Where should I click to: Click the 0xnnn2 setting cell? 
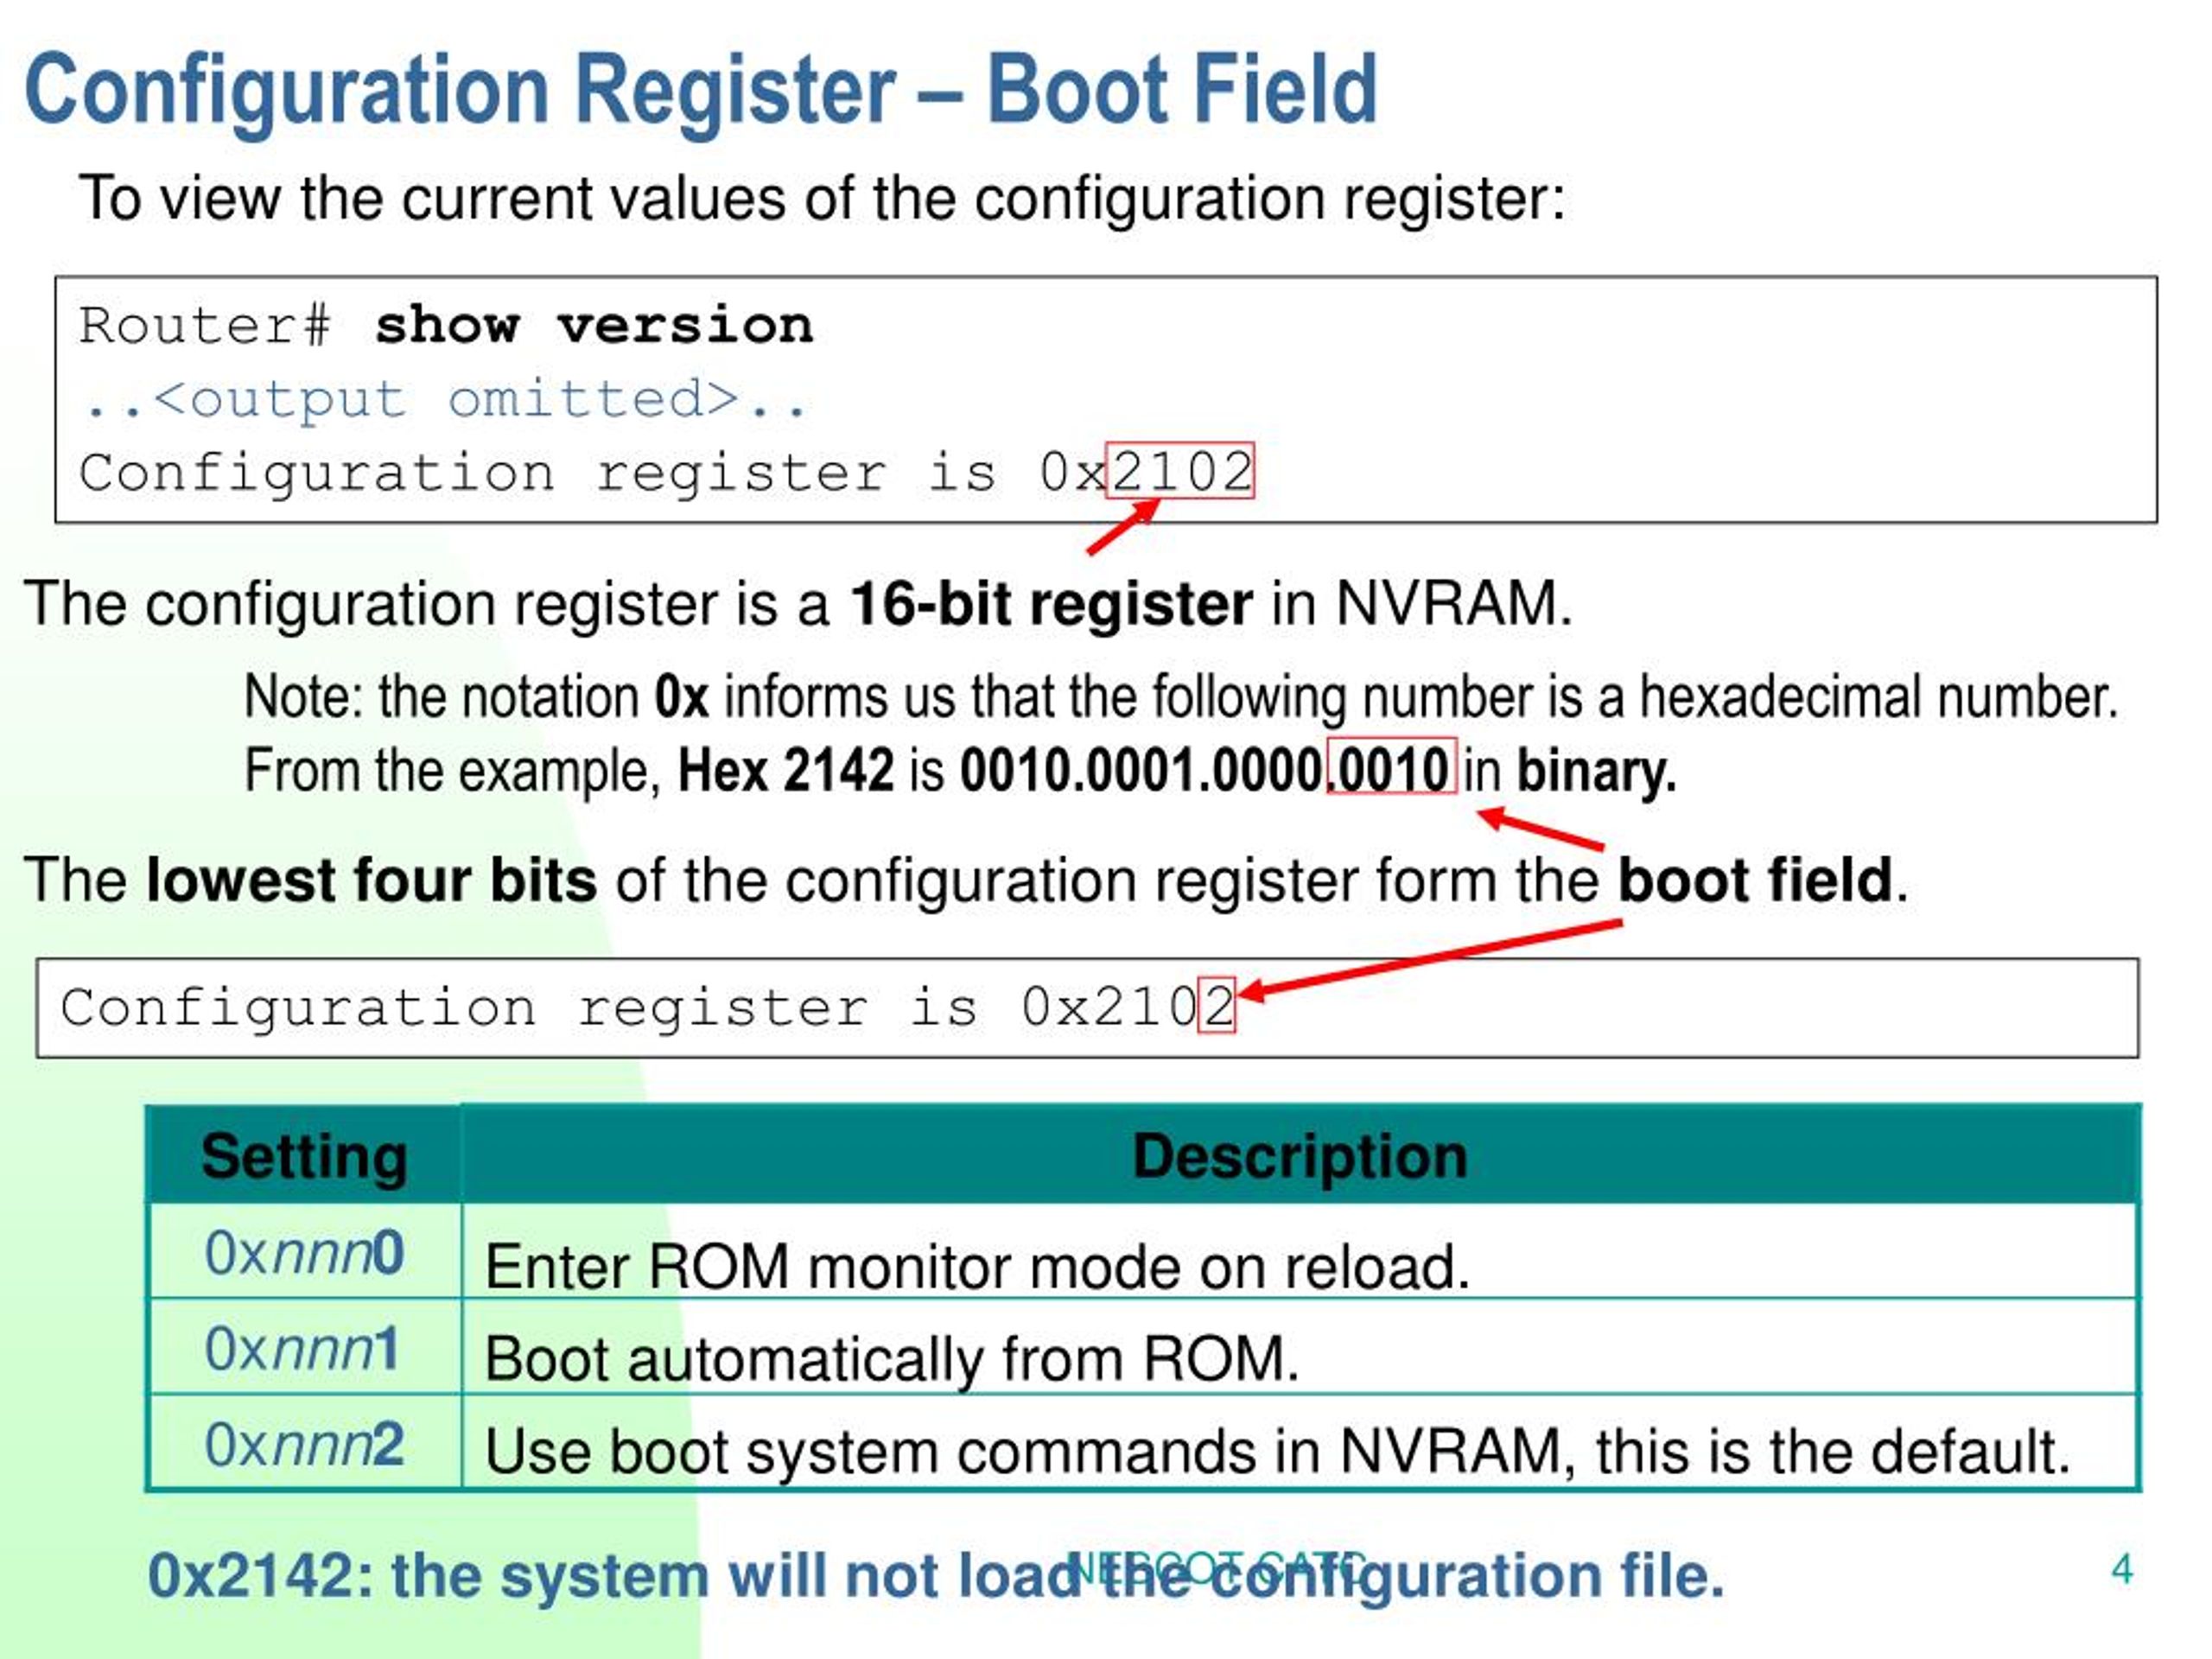(x=304, y=1445)
